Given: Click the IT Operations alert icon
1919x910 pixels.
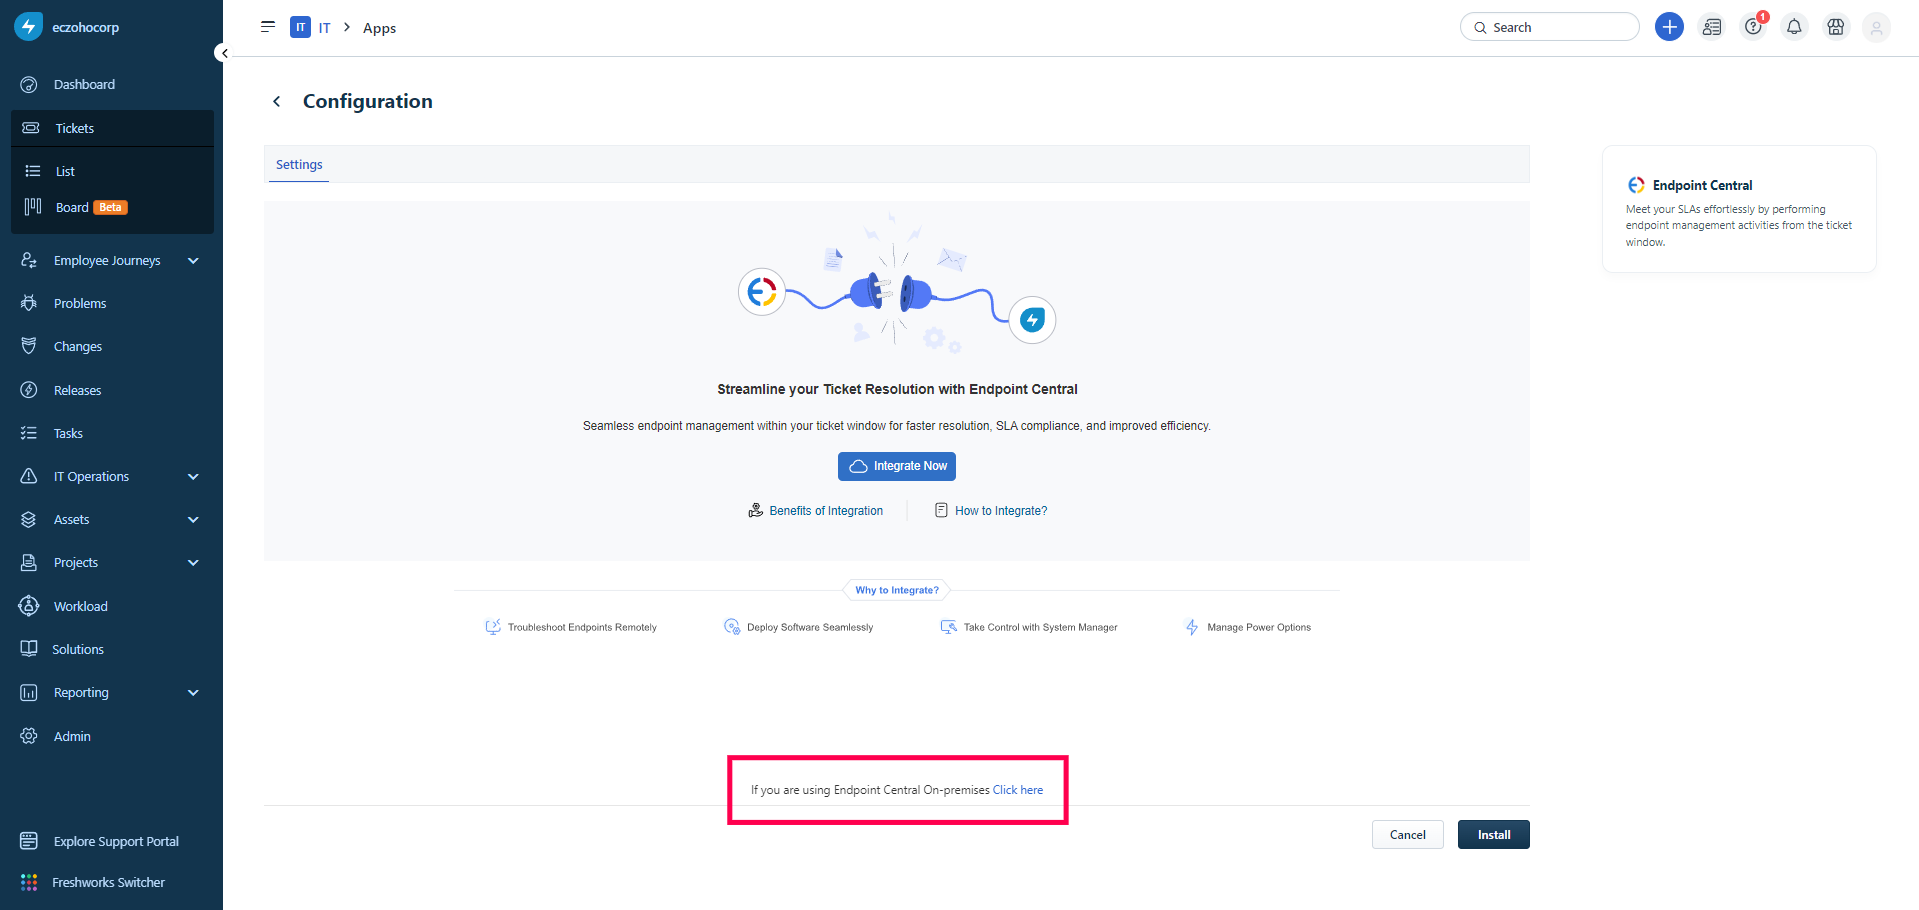Looking at the screenshot, I should [29, 476].
